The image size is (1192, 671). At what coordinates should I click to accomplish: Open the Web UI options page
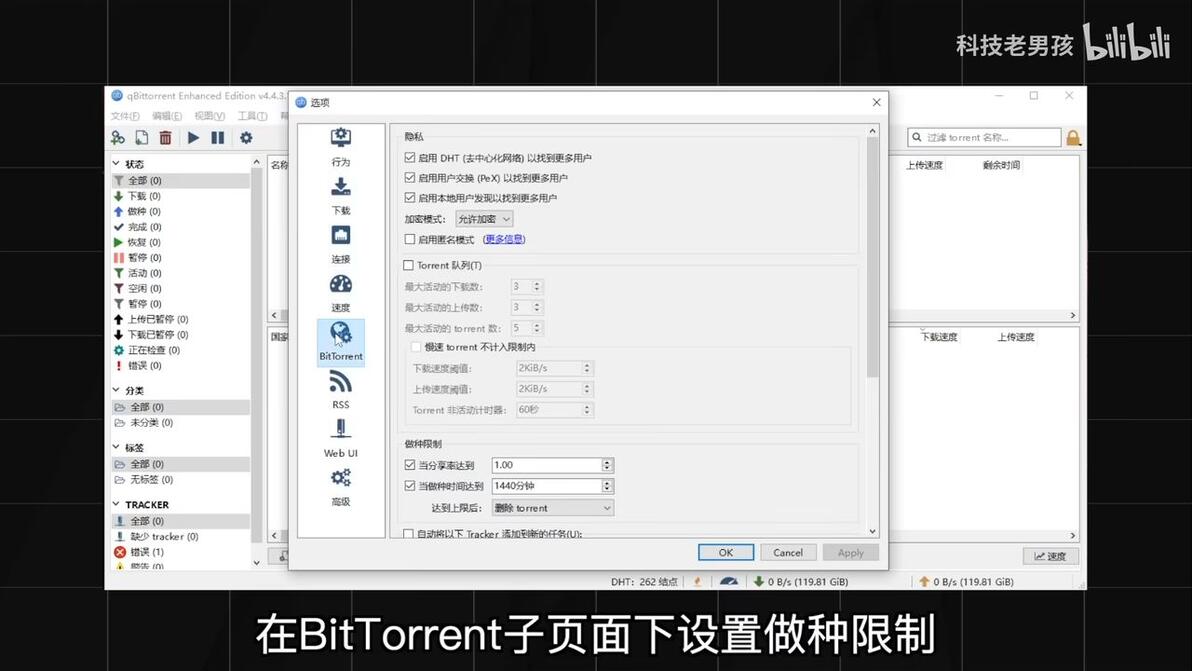(341, 439)
